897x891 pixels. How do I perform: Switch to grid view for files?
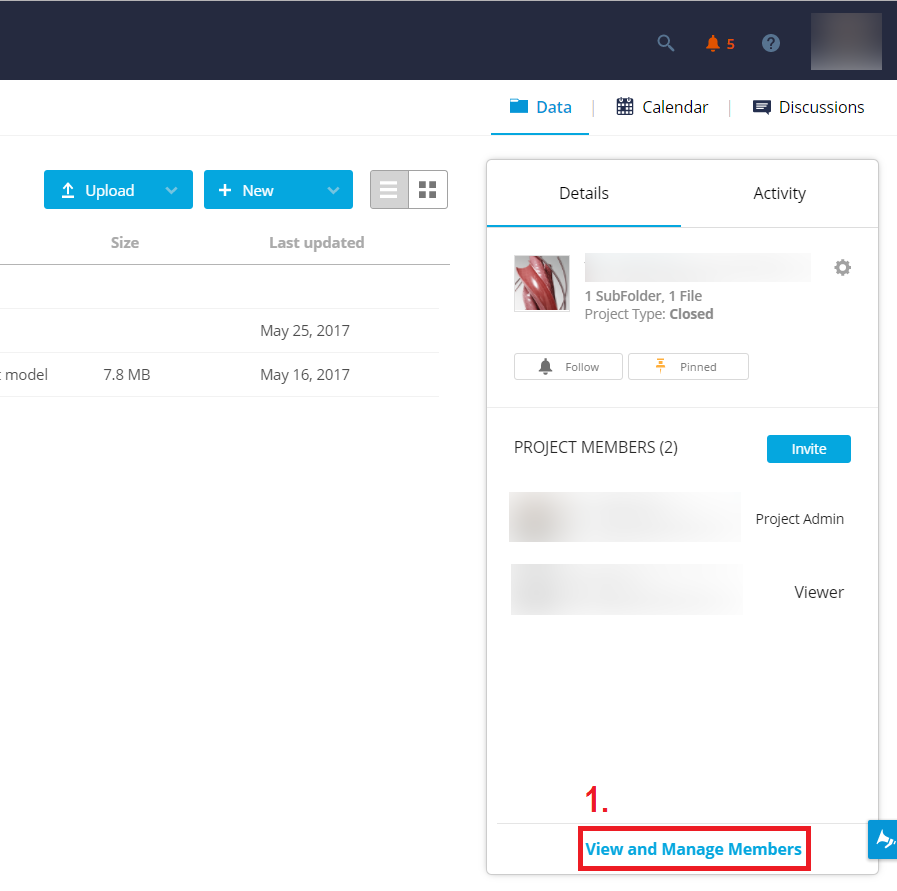pyautogui.click(x=428, y=189)
